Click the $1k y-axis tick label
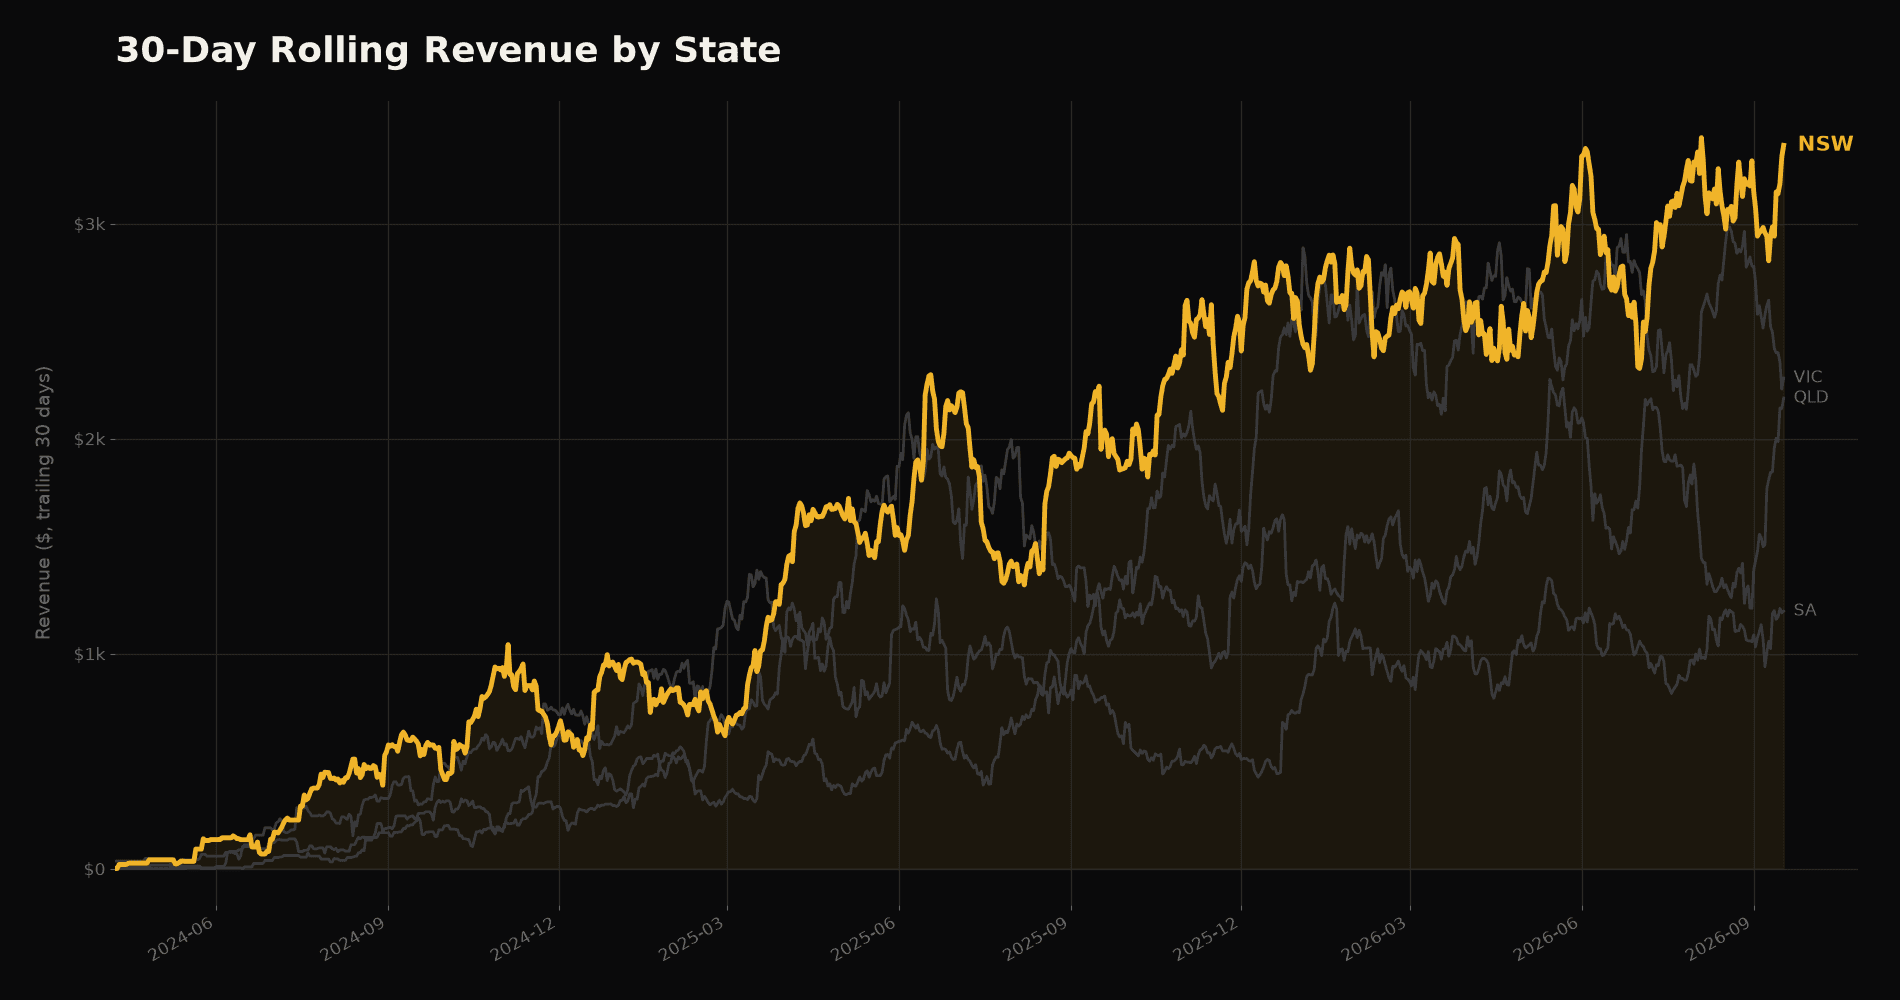Screen dimensions: 1900x1000 point(89,654)
